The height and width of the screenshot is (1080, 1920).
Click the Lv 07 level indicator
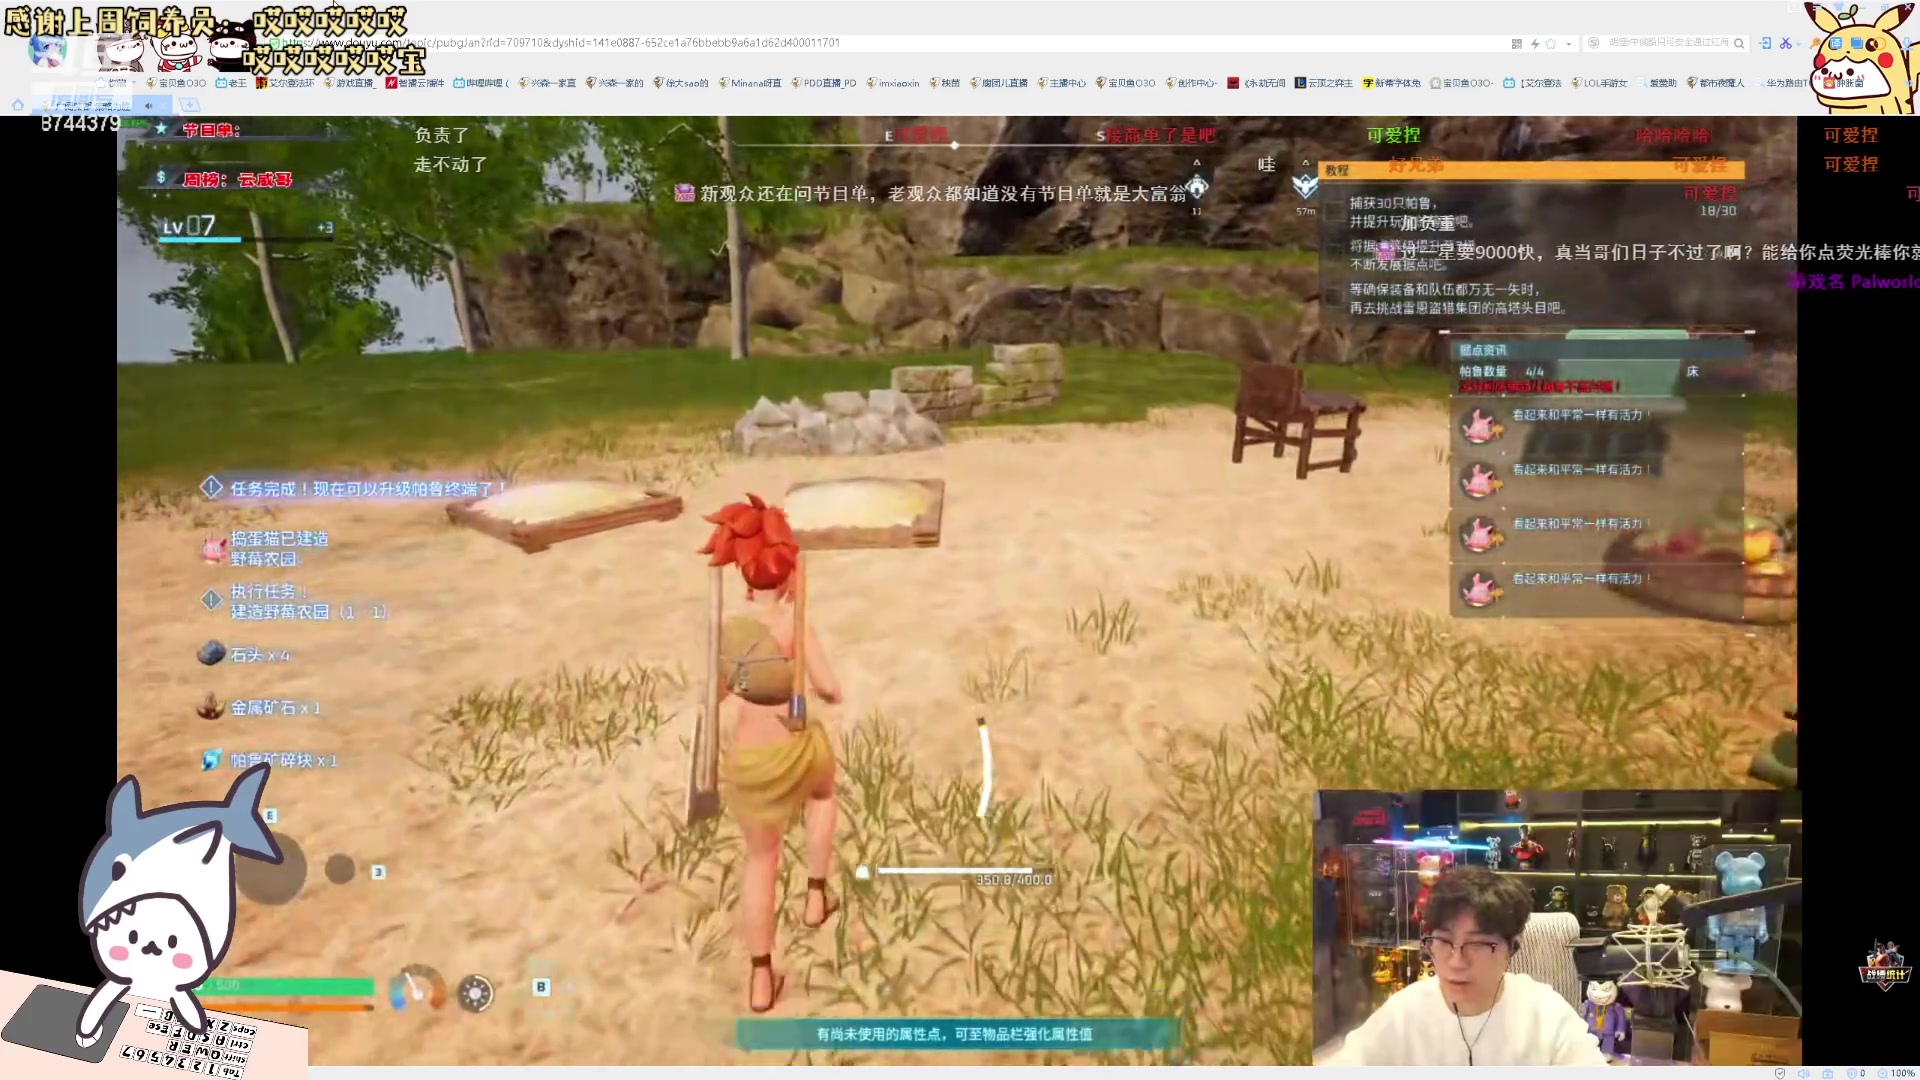(x=190, y=226)
